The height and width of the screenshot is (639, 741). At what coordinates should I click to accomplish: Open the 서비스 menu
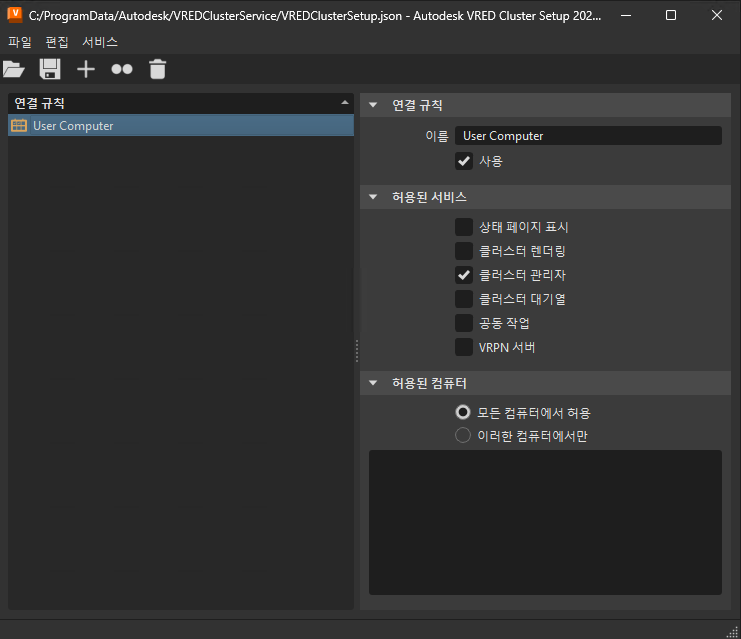pyautogui.click(x=100, y=42)
